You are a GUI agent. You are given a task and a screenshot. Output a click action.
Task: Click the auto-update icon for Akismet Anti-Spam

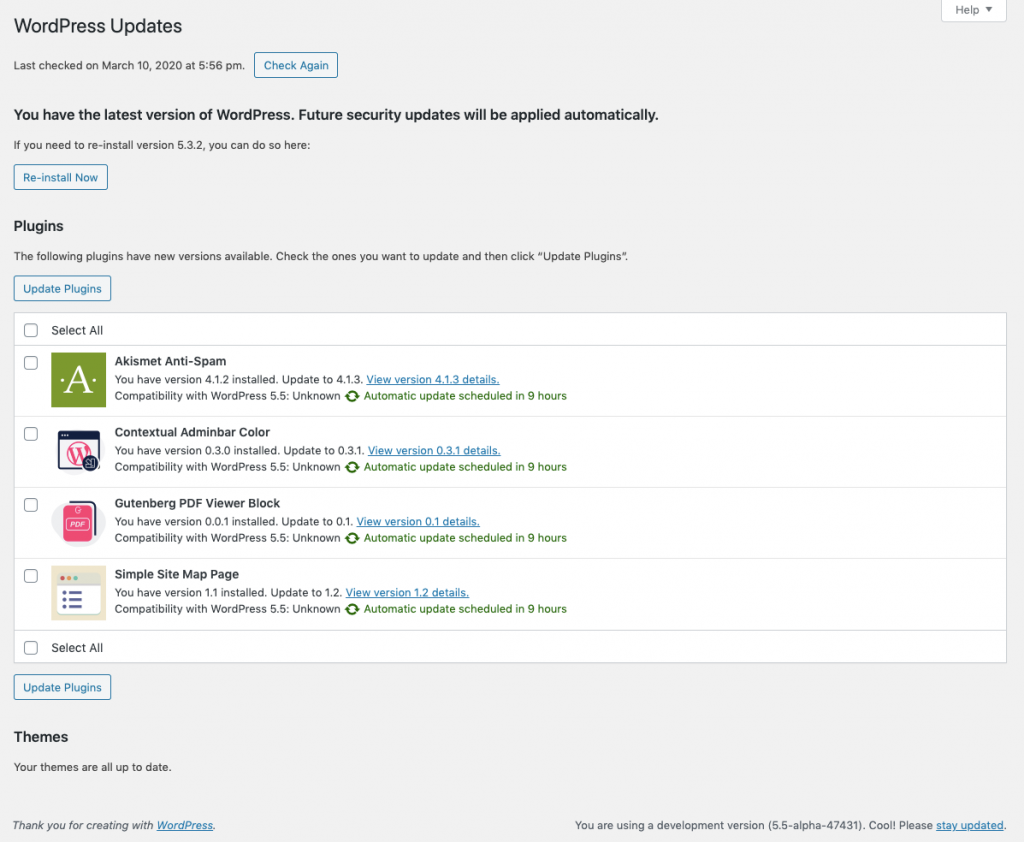point(352,397)
